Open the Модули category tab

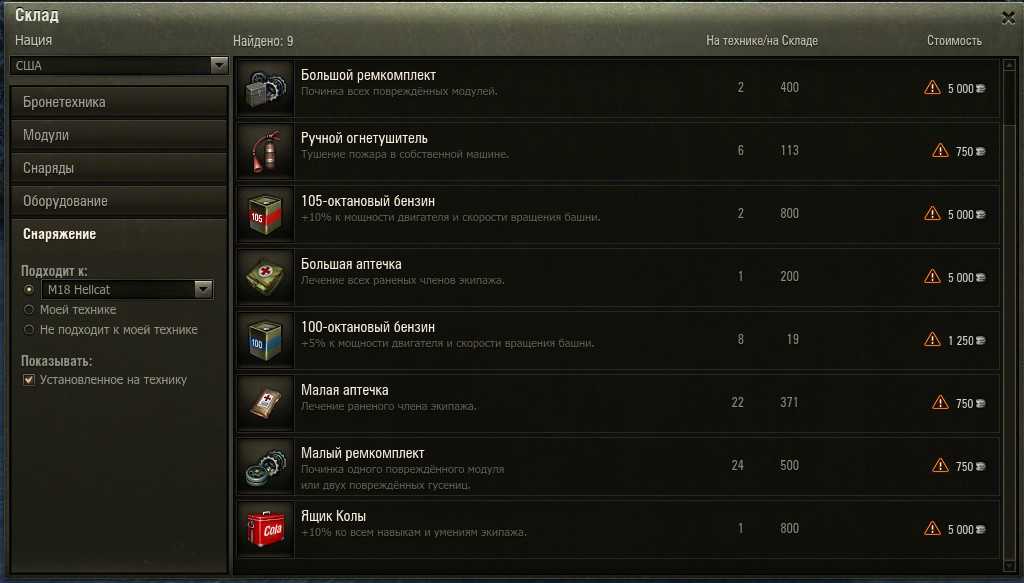click(x=119, y=135)
